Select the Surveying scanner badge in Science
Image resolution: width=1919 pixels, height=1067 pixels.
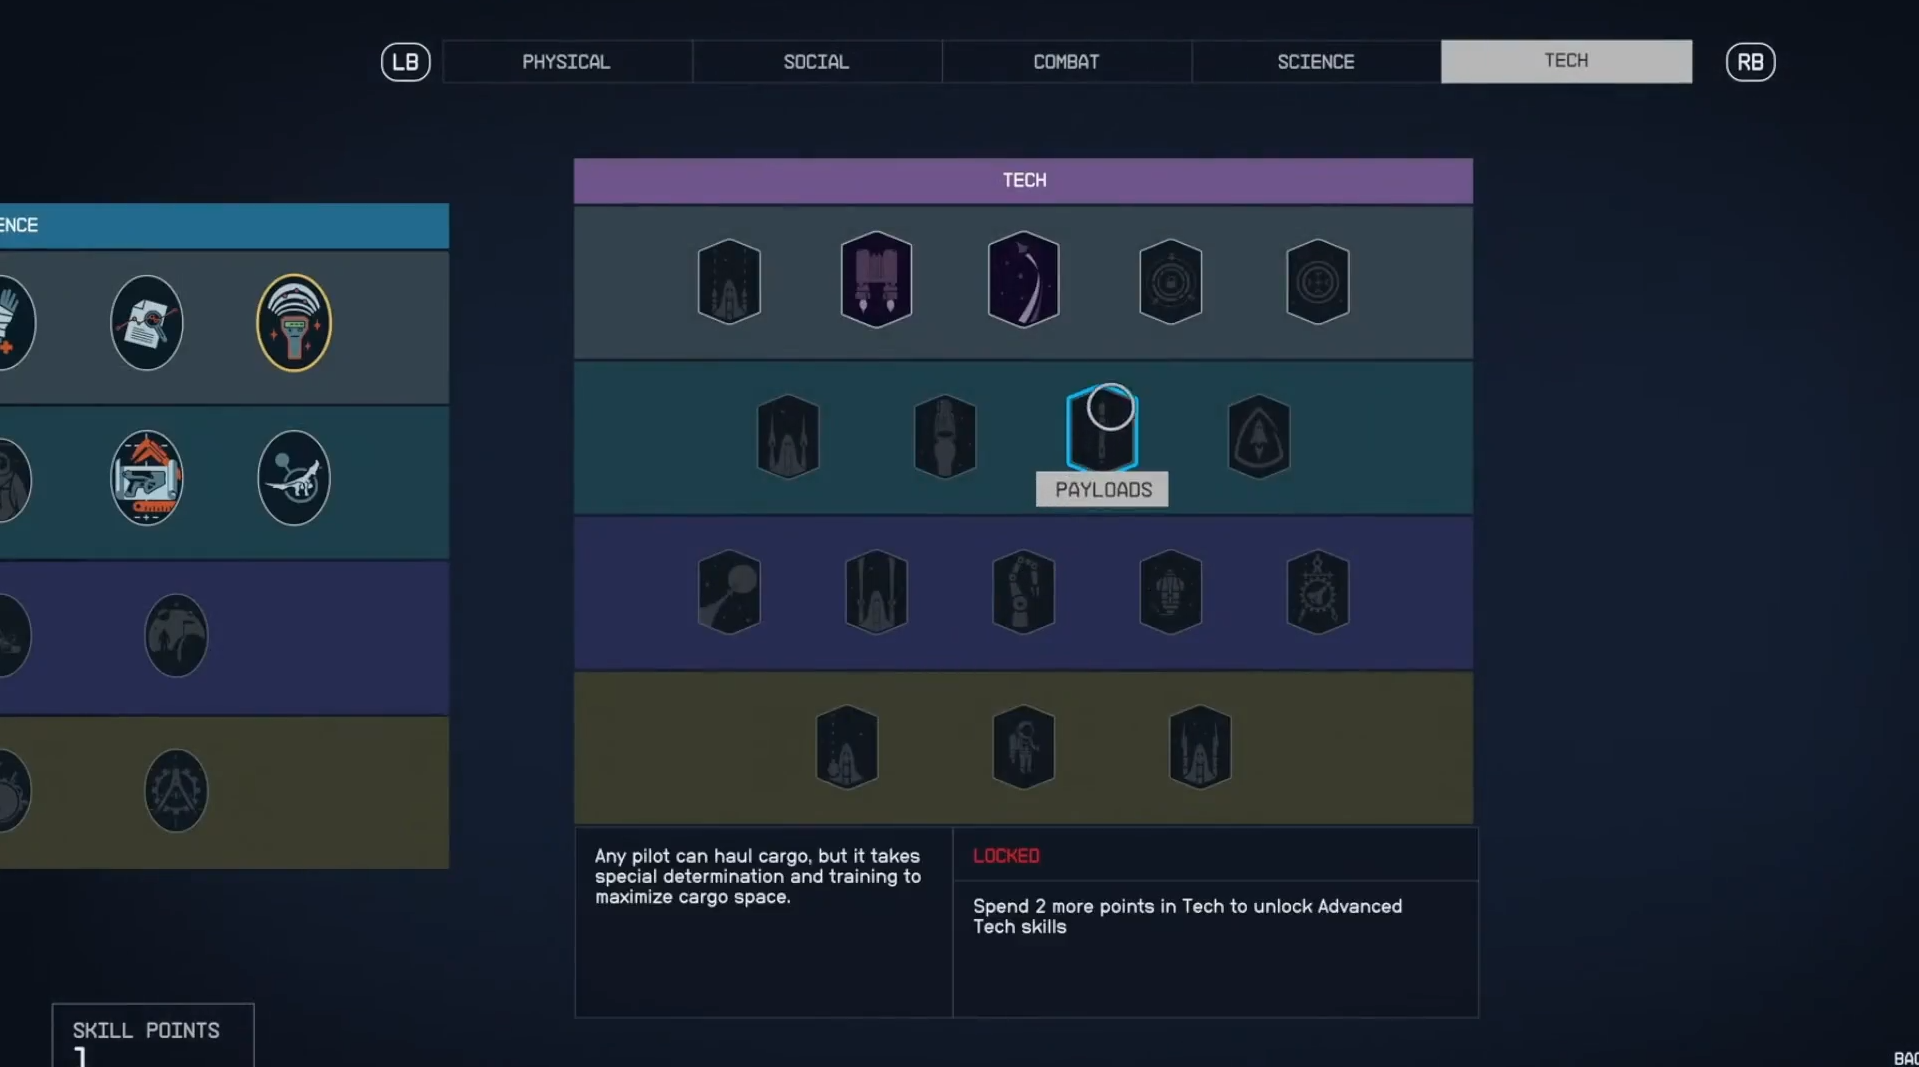pos(294,323)
